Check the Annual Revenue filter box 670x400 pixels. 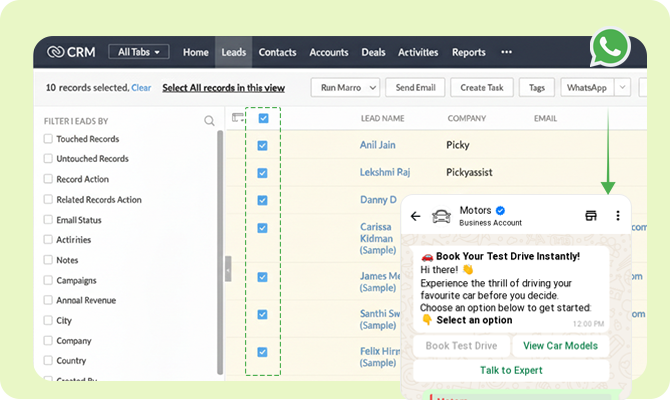[x=48, y=300]
